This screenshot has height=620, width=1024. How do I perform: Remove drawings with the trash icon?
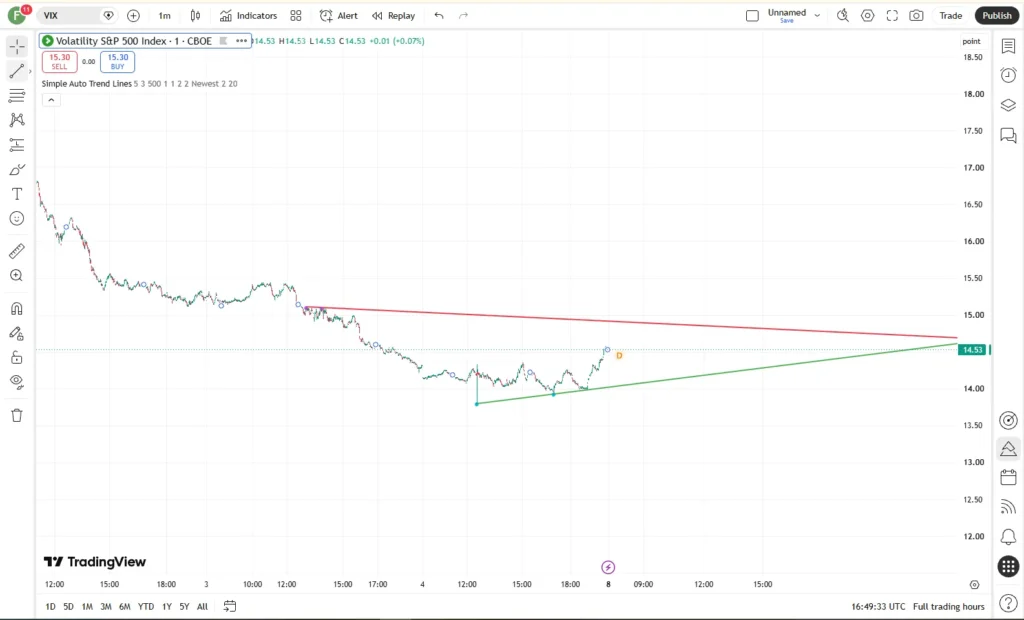[17, 415]
